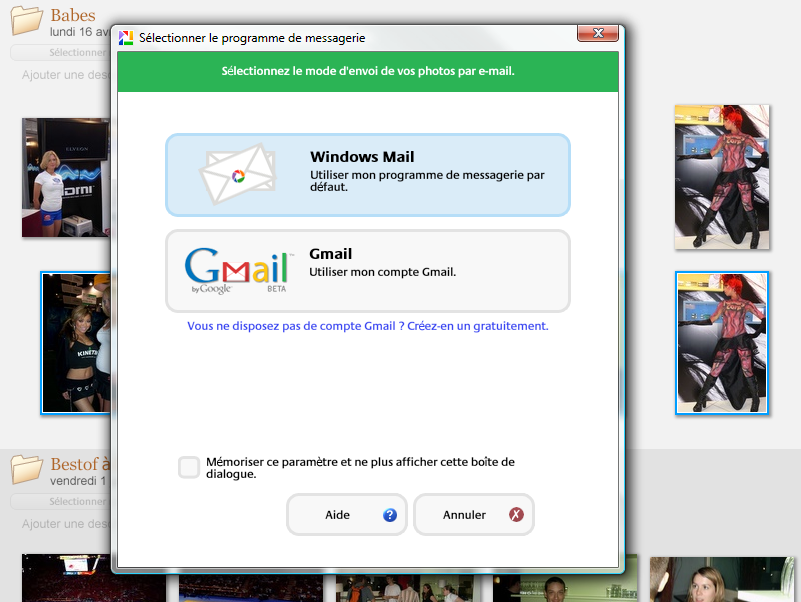Choose the Windows Mail option
Viewport: 801px width, 602px height.
368,175
